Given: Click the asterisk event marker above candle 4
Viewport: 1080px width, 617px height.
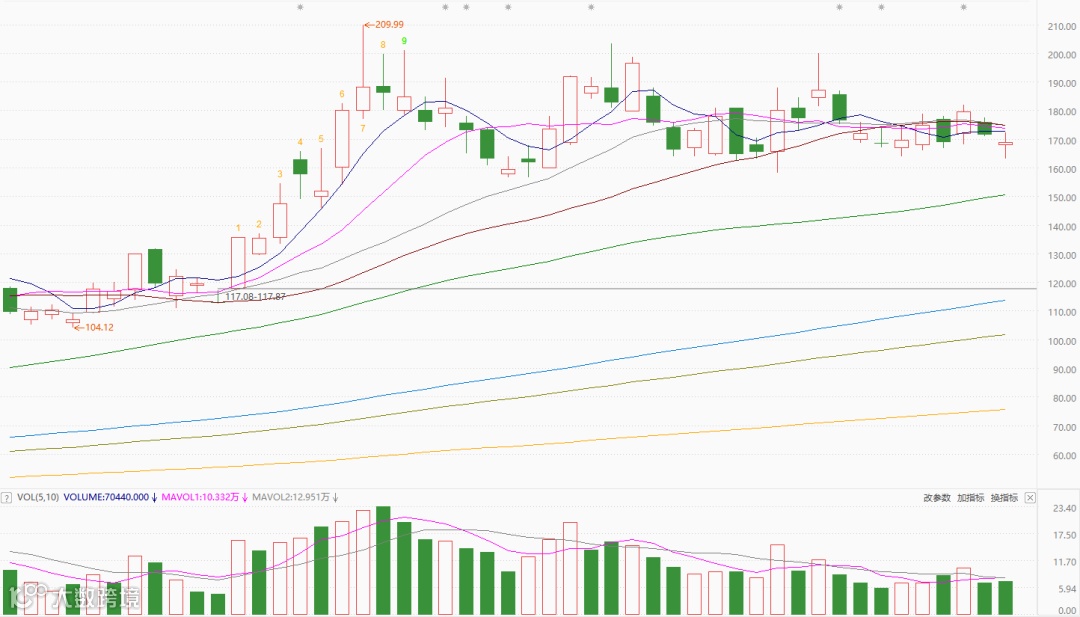Looking at the screenshot, I should coord(300,8).
